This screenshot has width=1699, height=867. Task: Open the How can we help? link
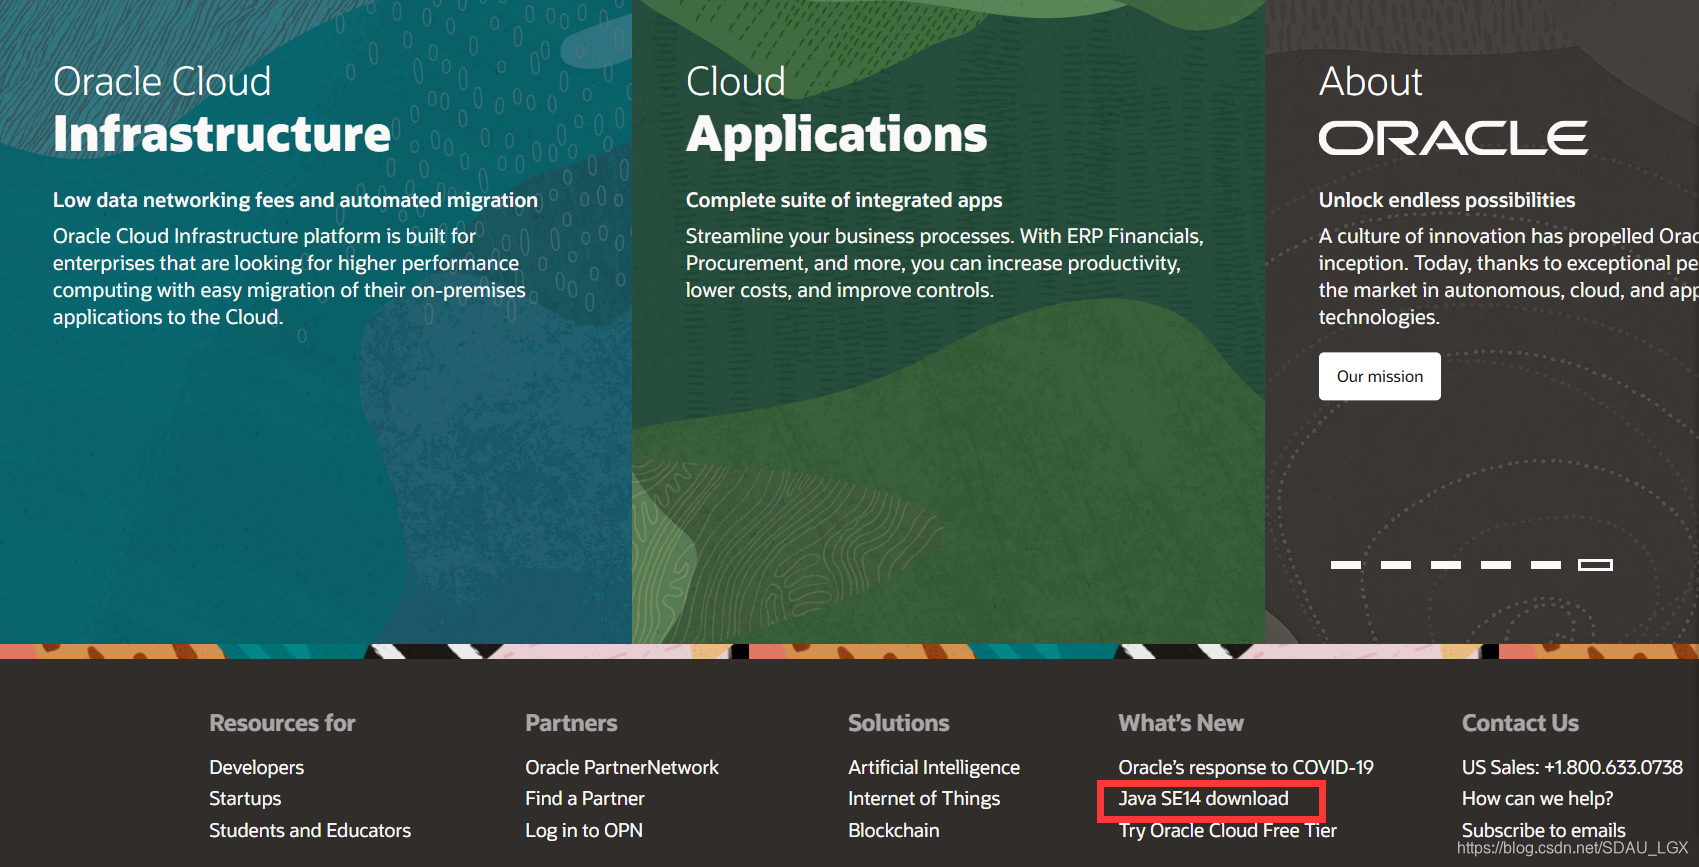[x=1537, y=799]
